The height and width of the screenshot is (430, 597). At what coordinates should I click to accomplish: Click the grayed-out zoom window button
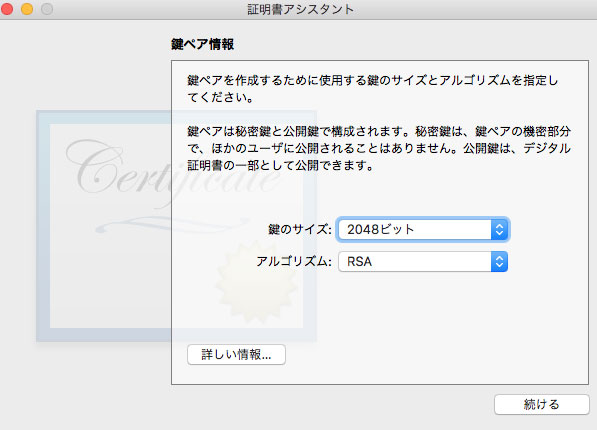tap(47, 8)
